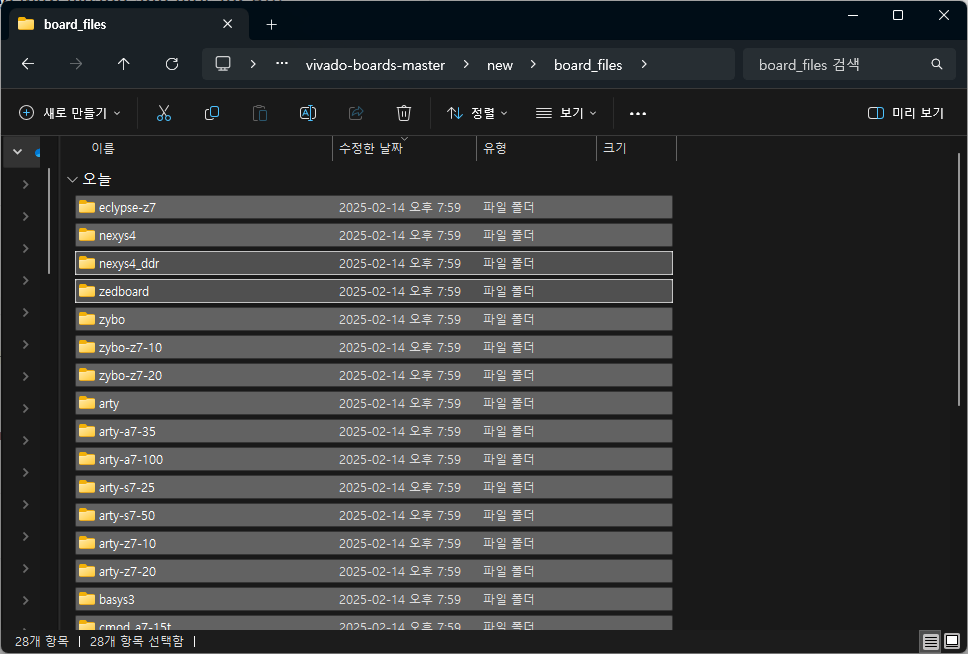The image size is (968, 654).
Task: Click the 28개 항목 선택함 status text
Action: click(x=136, y=642)
